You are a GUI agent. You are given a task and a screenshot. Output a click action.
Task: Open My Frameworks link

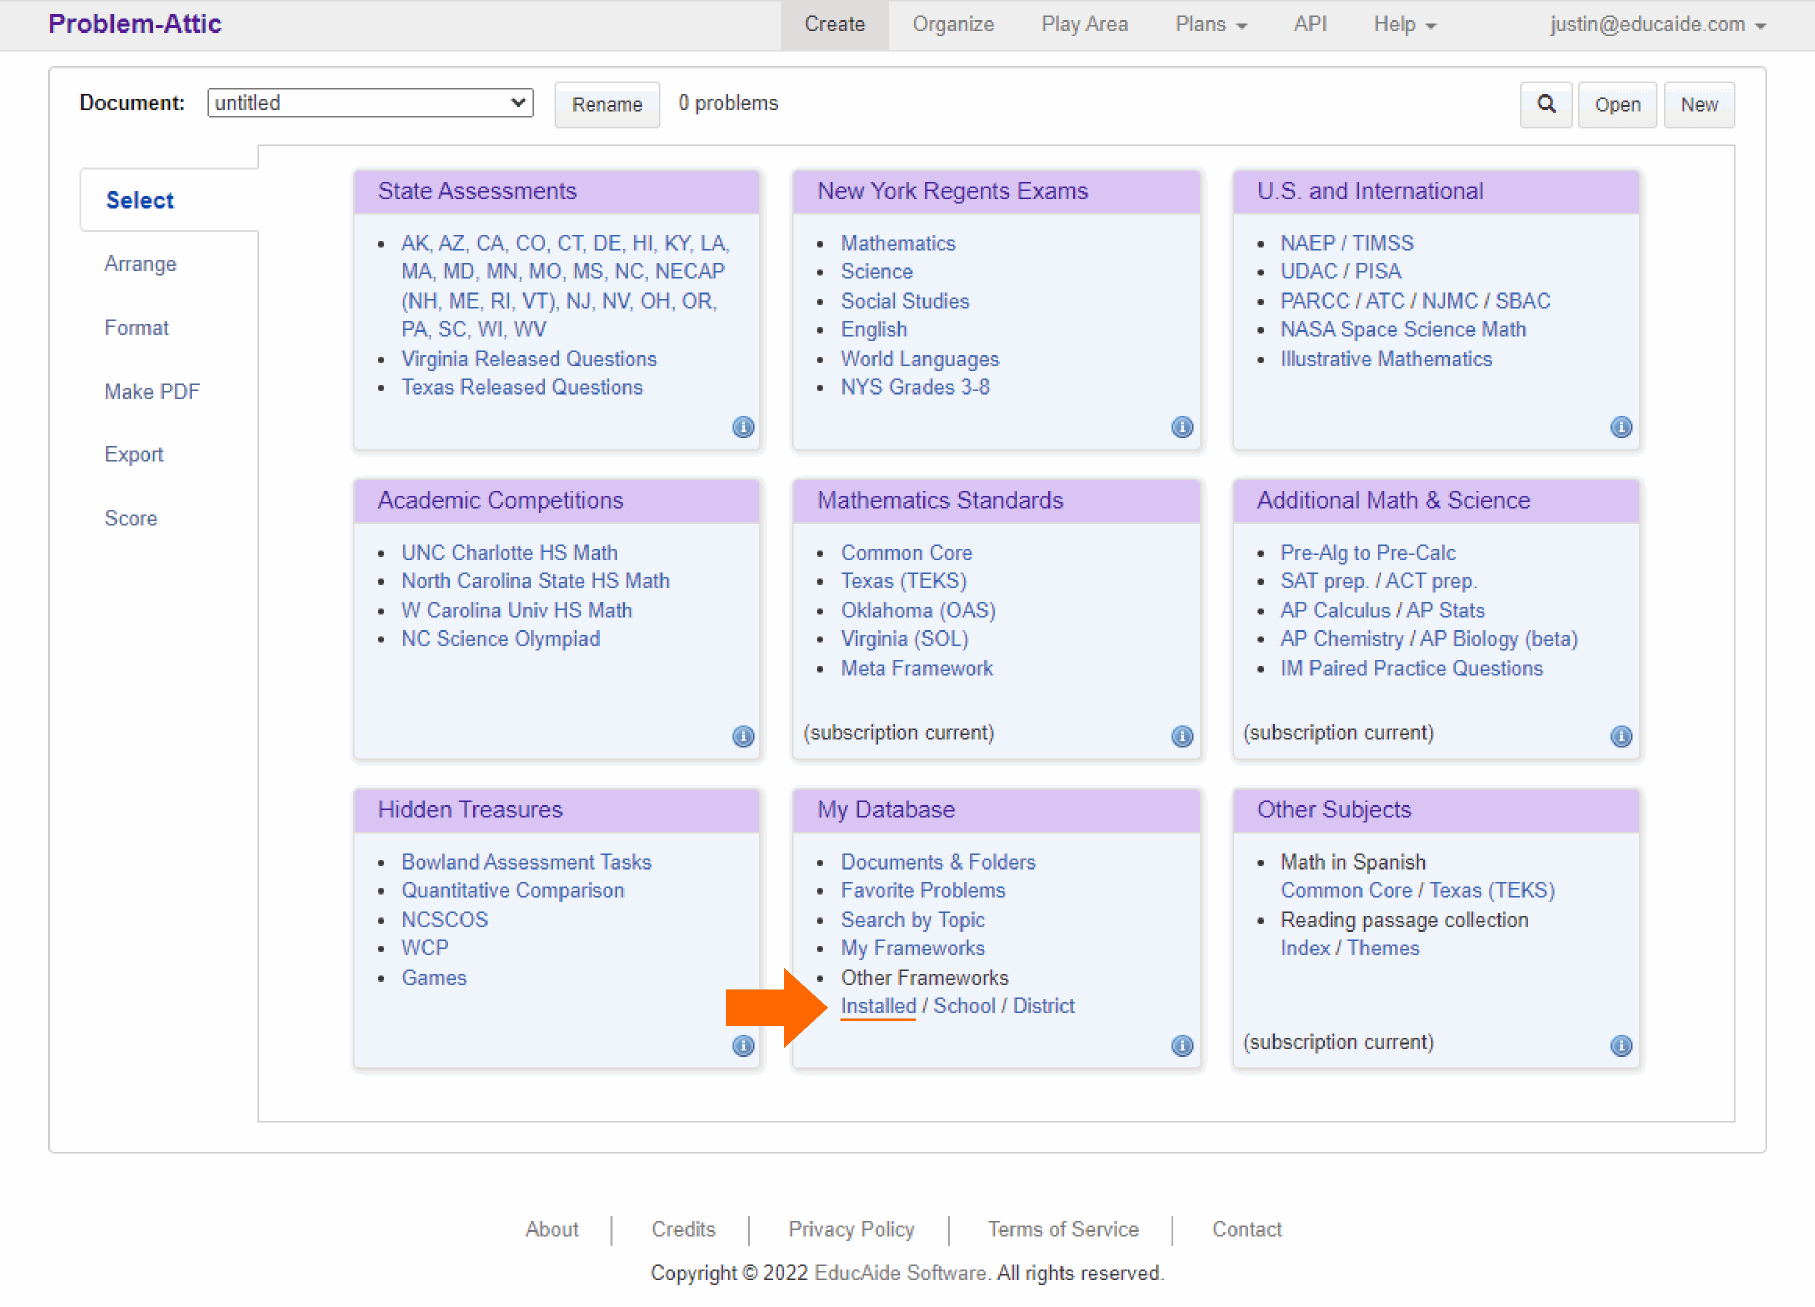tap(912, 949)
